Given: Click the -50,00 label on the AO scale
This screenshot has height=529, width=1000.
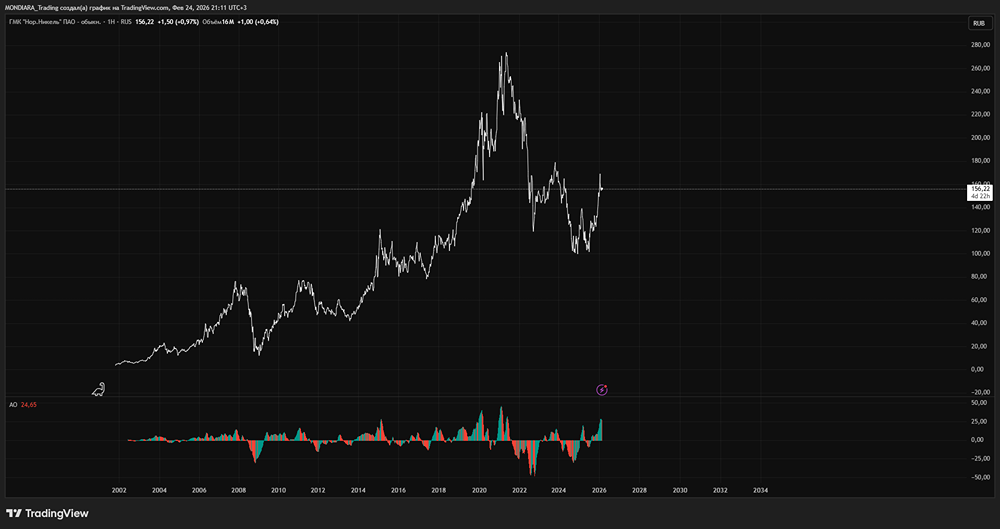Looking at the screenshot, I should click(979, 477).
